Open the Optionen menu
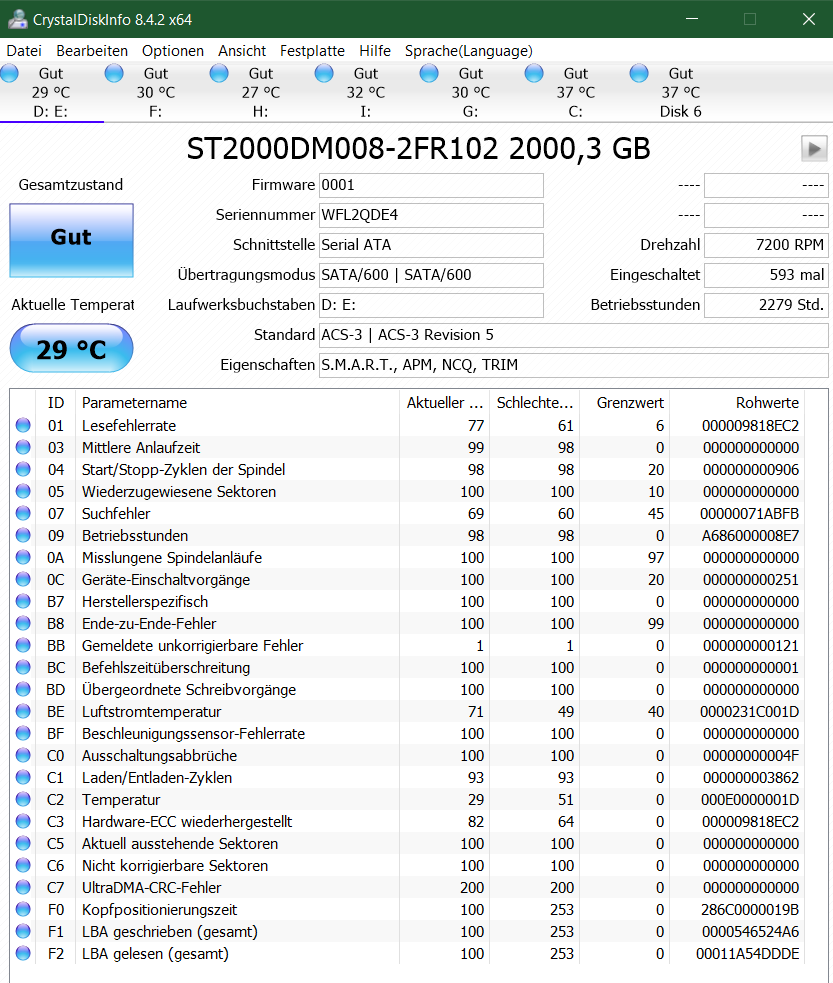 172,51
